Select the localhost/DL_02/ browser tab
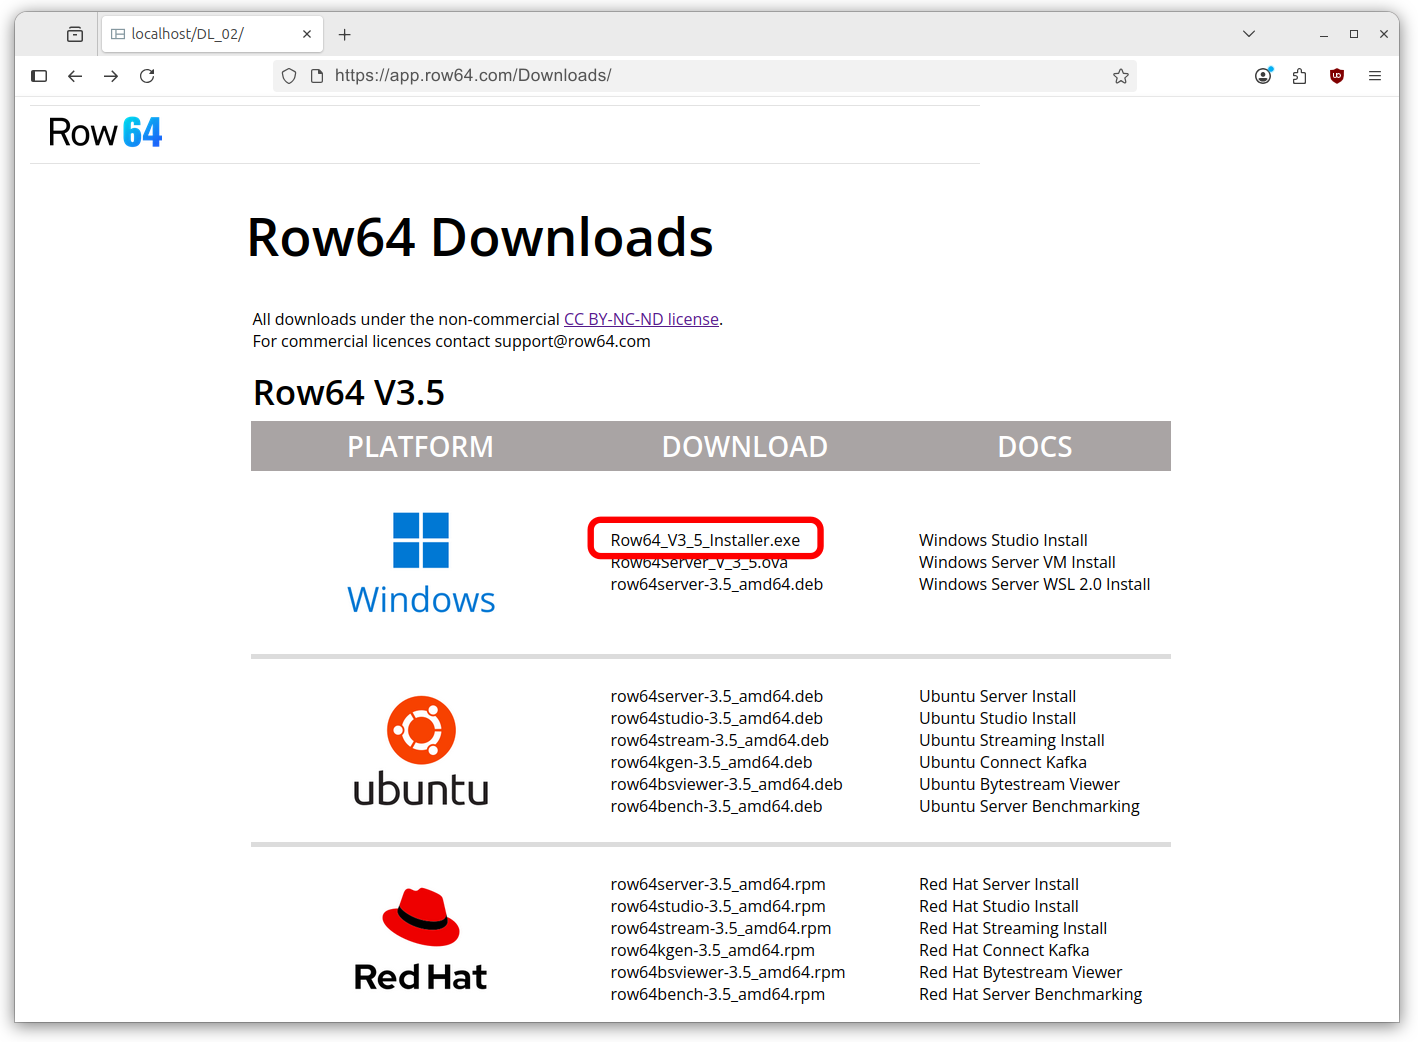 pyautogui.click(x=212, y=34)
